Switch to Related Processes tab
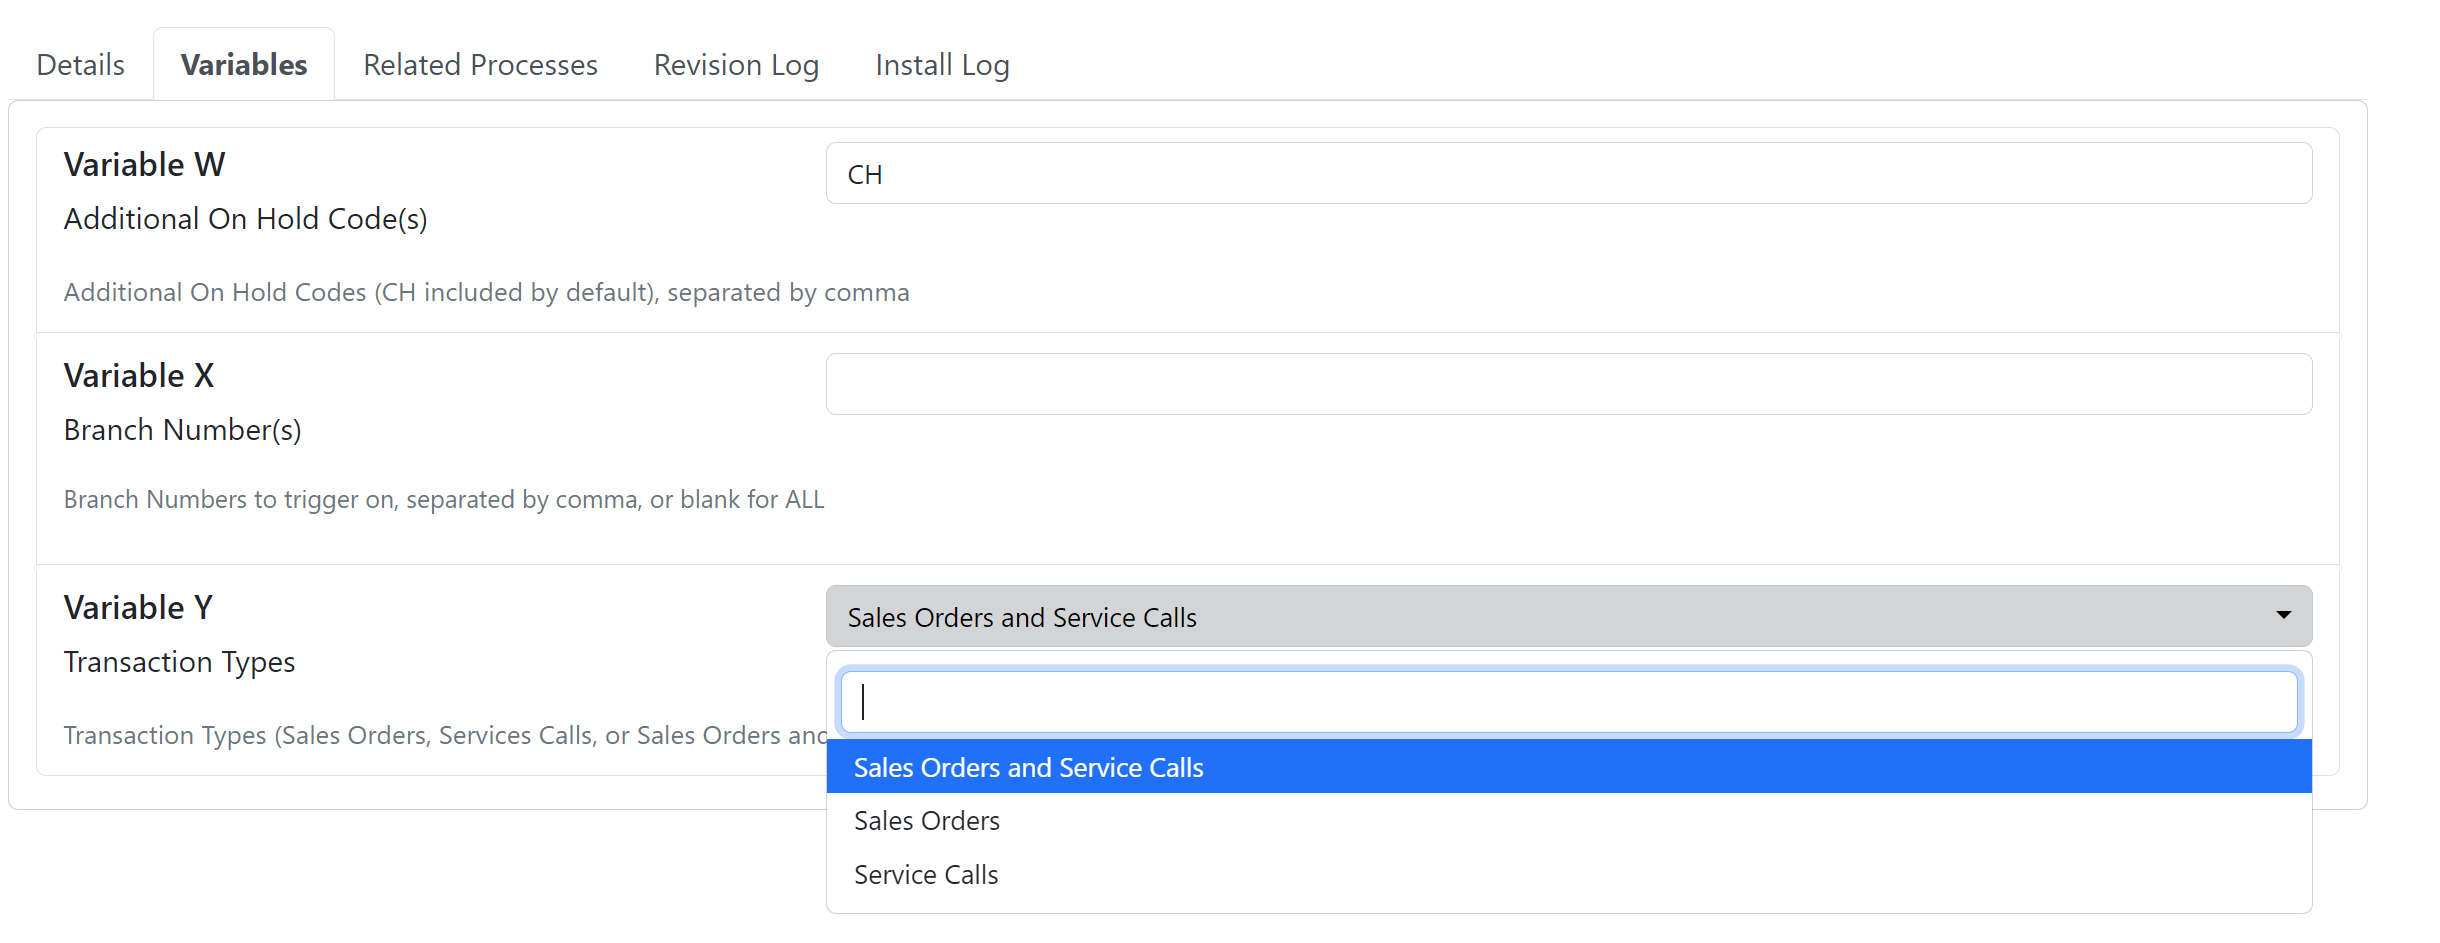This screenshot has height=943, width=2440. 480,65
